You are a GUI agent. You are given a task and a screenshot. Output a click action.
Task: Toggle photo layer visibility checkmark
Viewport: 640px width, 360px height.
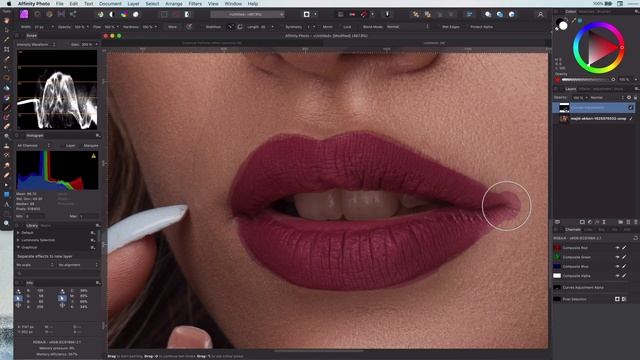(631, 119)
